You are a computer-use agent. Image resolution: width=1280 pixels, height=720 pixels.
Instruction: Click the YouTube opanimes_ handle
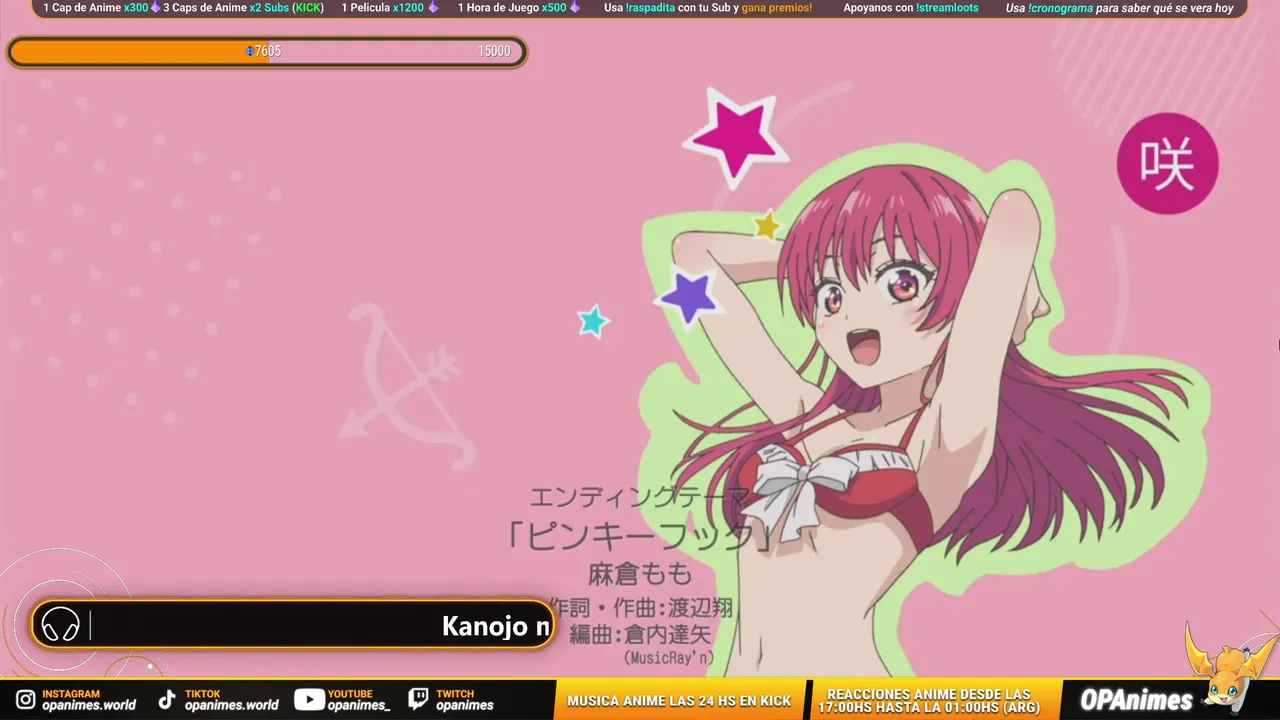[359, 705]
